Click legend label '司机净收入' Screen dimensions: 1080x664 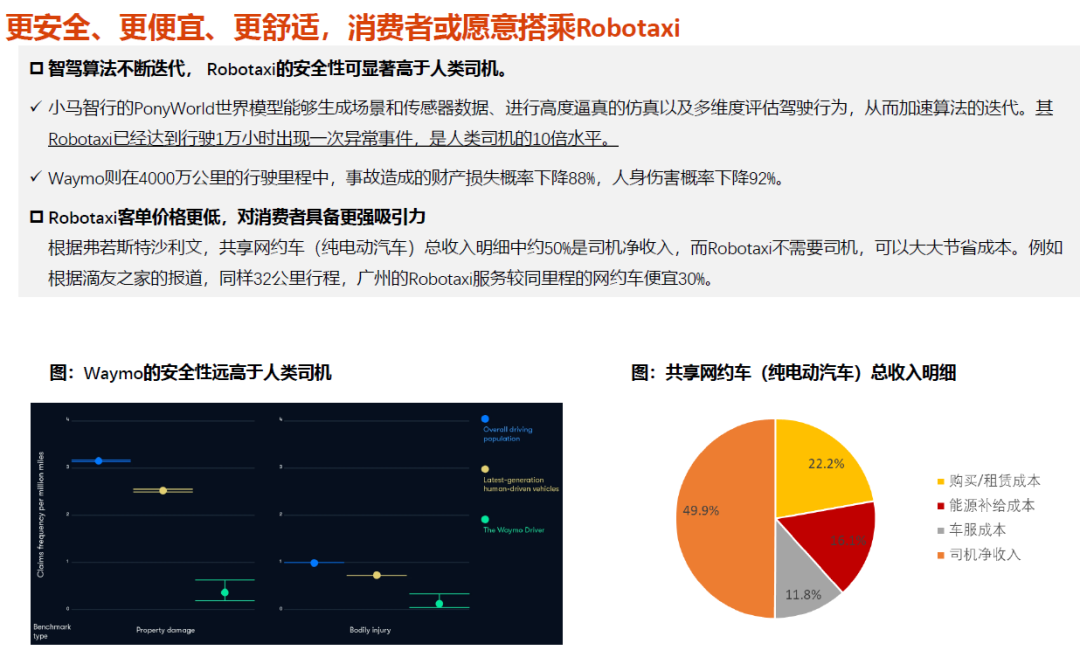985,554
